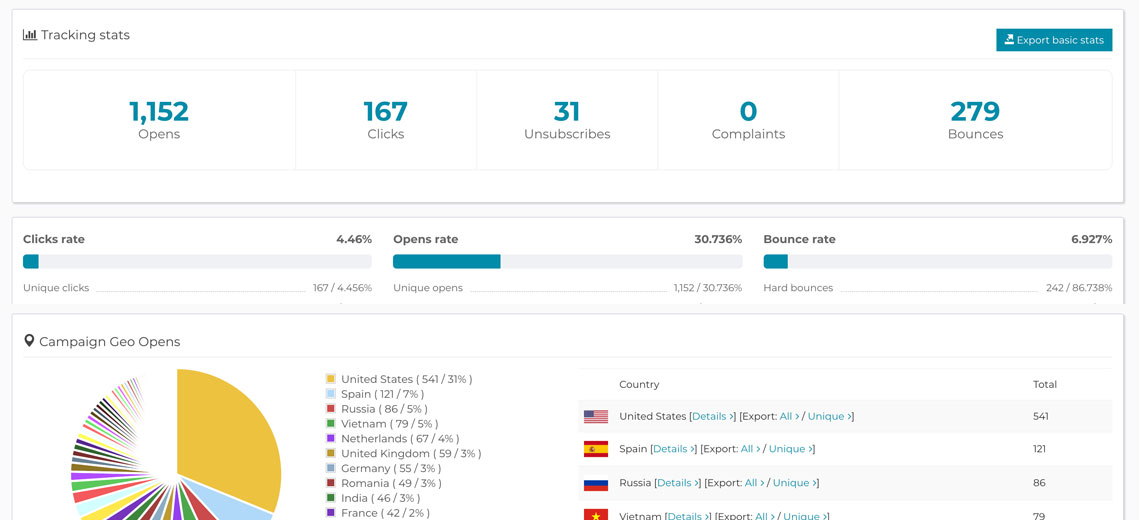Click the Russia flag icon
Screen dimensions: 1139x520
click(596, 482)
